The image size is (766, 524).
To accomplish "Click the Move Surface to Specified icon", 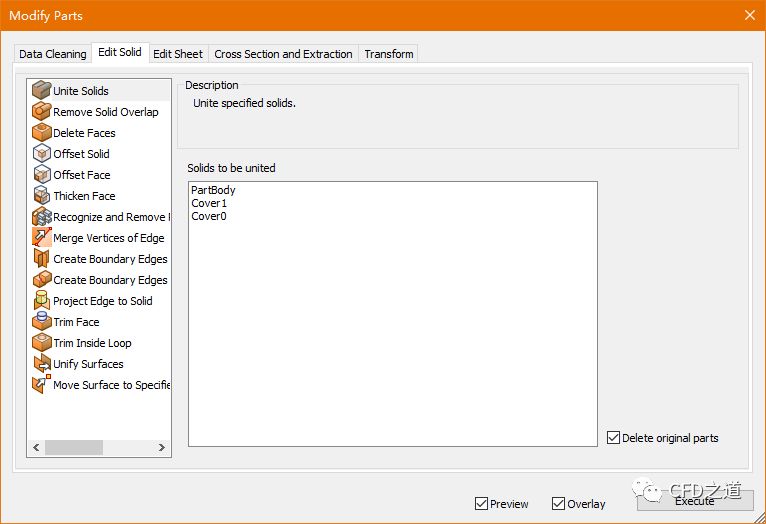I will 42,384.
